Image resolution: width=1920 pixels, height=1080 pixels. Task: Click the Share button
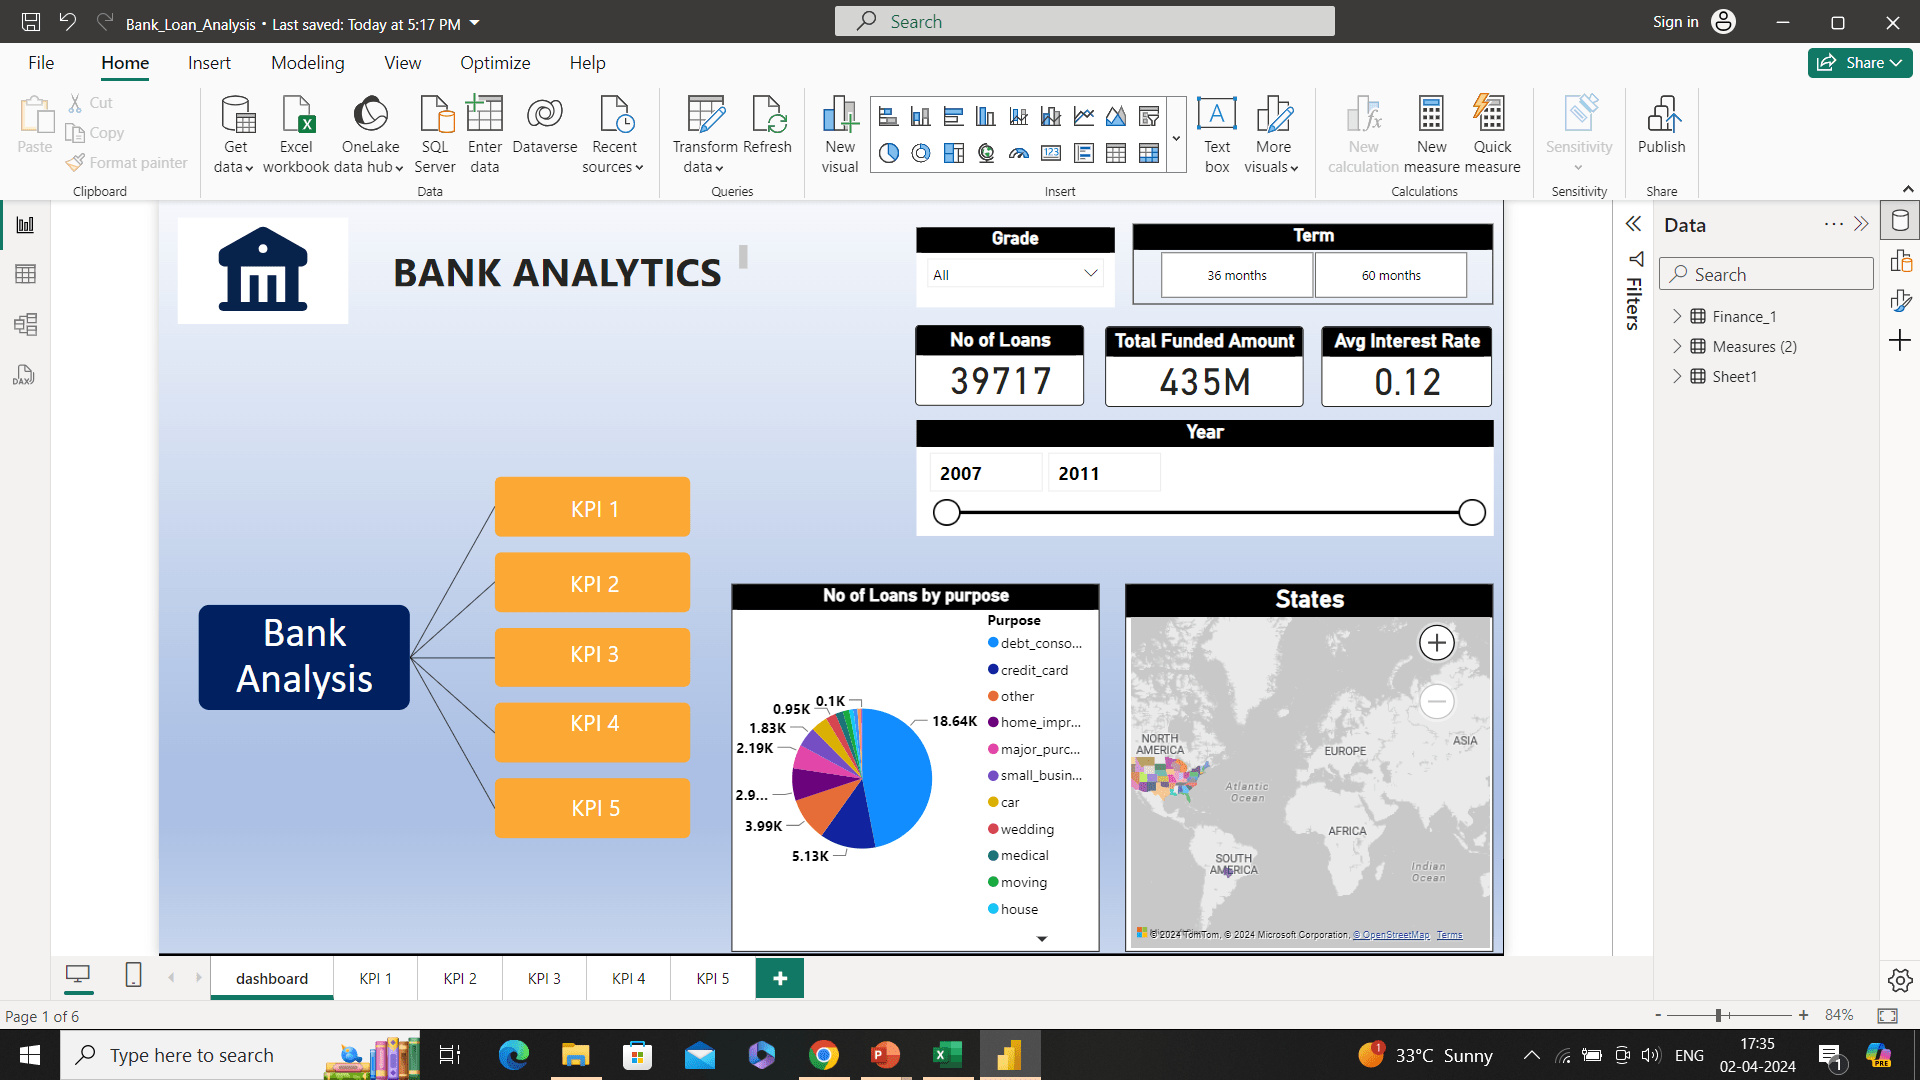click(x=1859, y=63)
